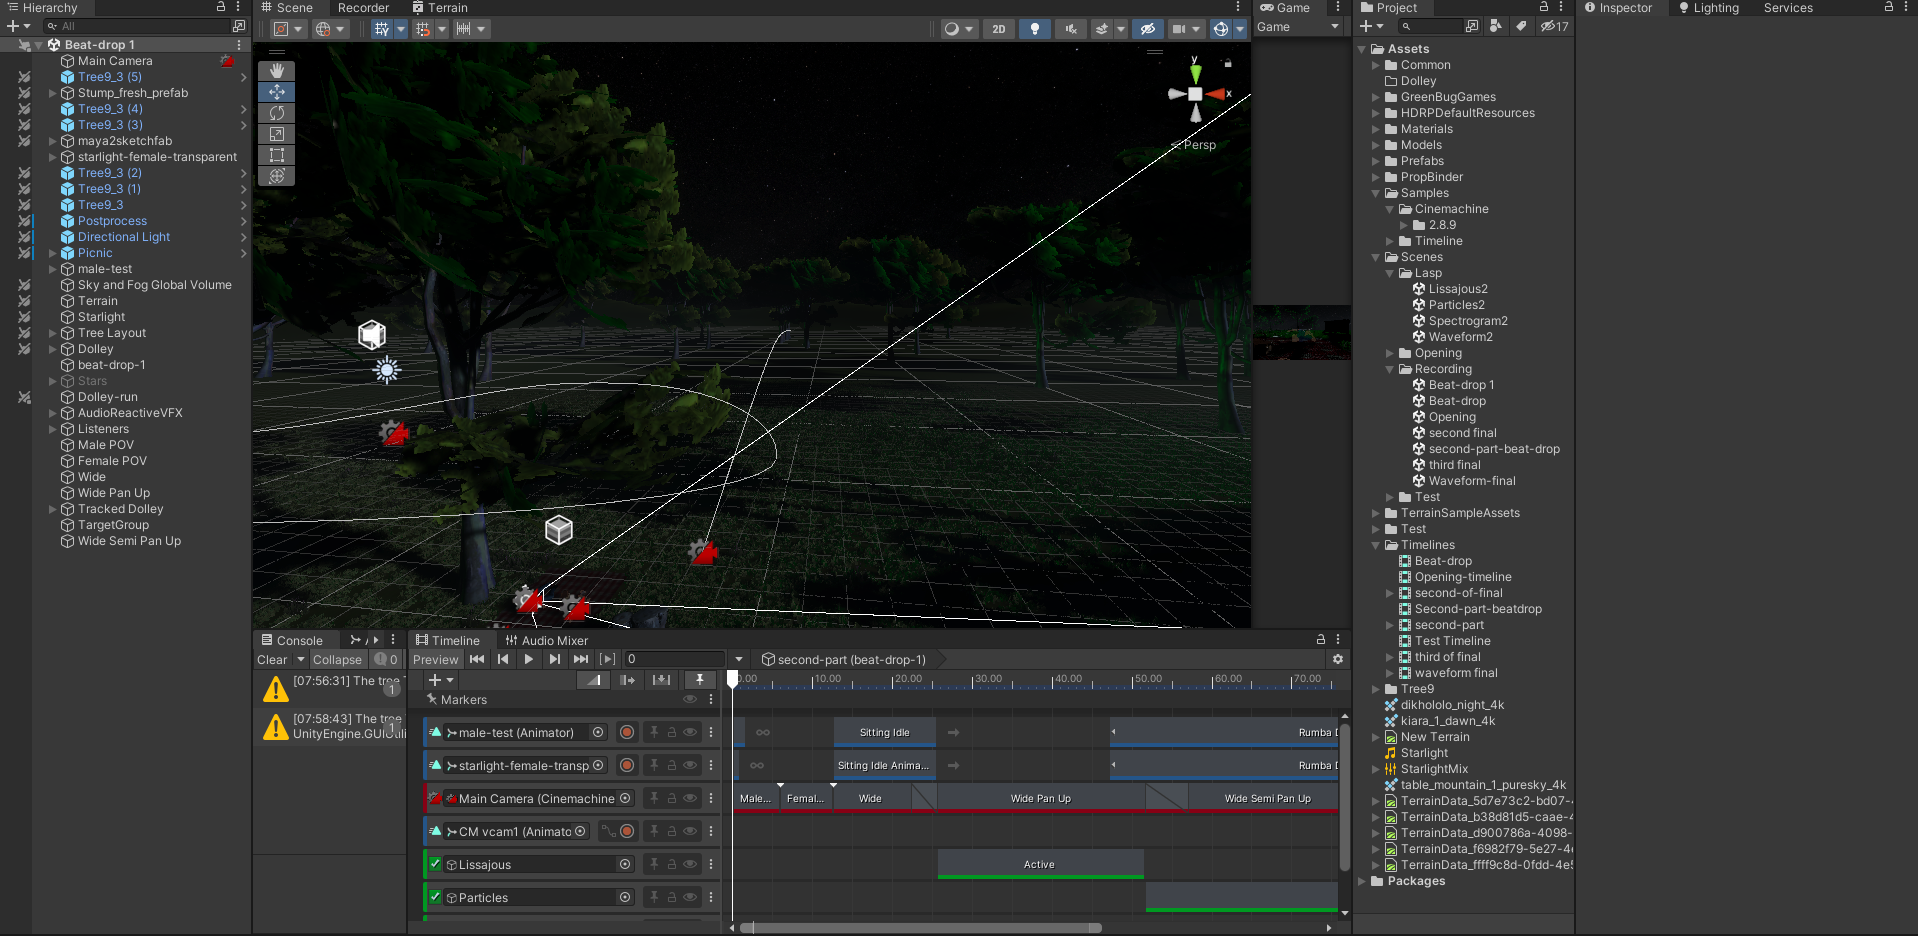Mute the Lissajous track with eye icon
Image resolution: width=1918 pixels, height=936 pixels.
point(690,864)
